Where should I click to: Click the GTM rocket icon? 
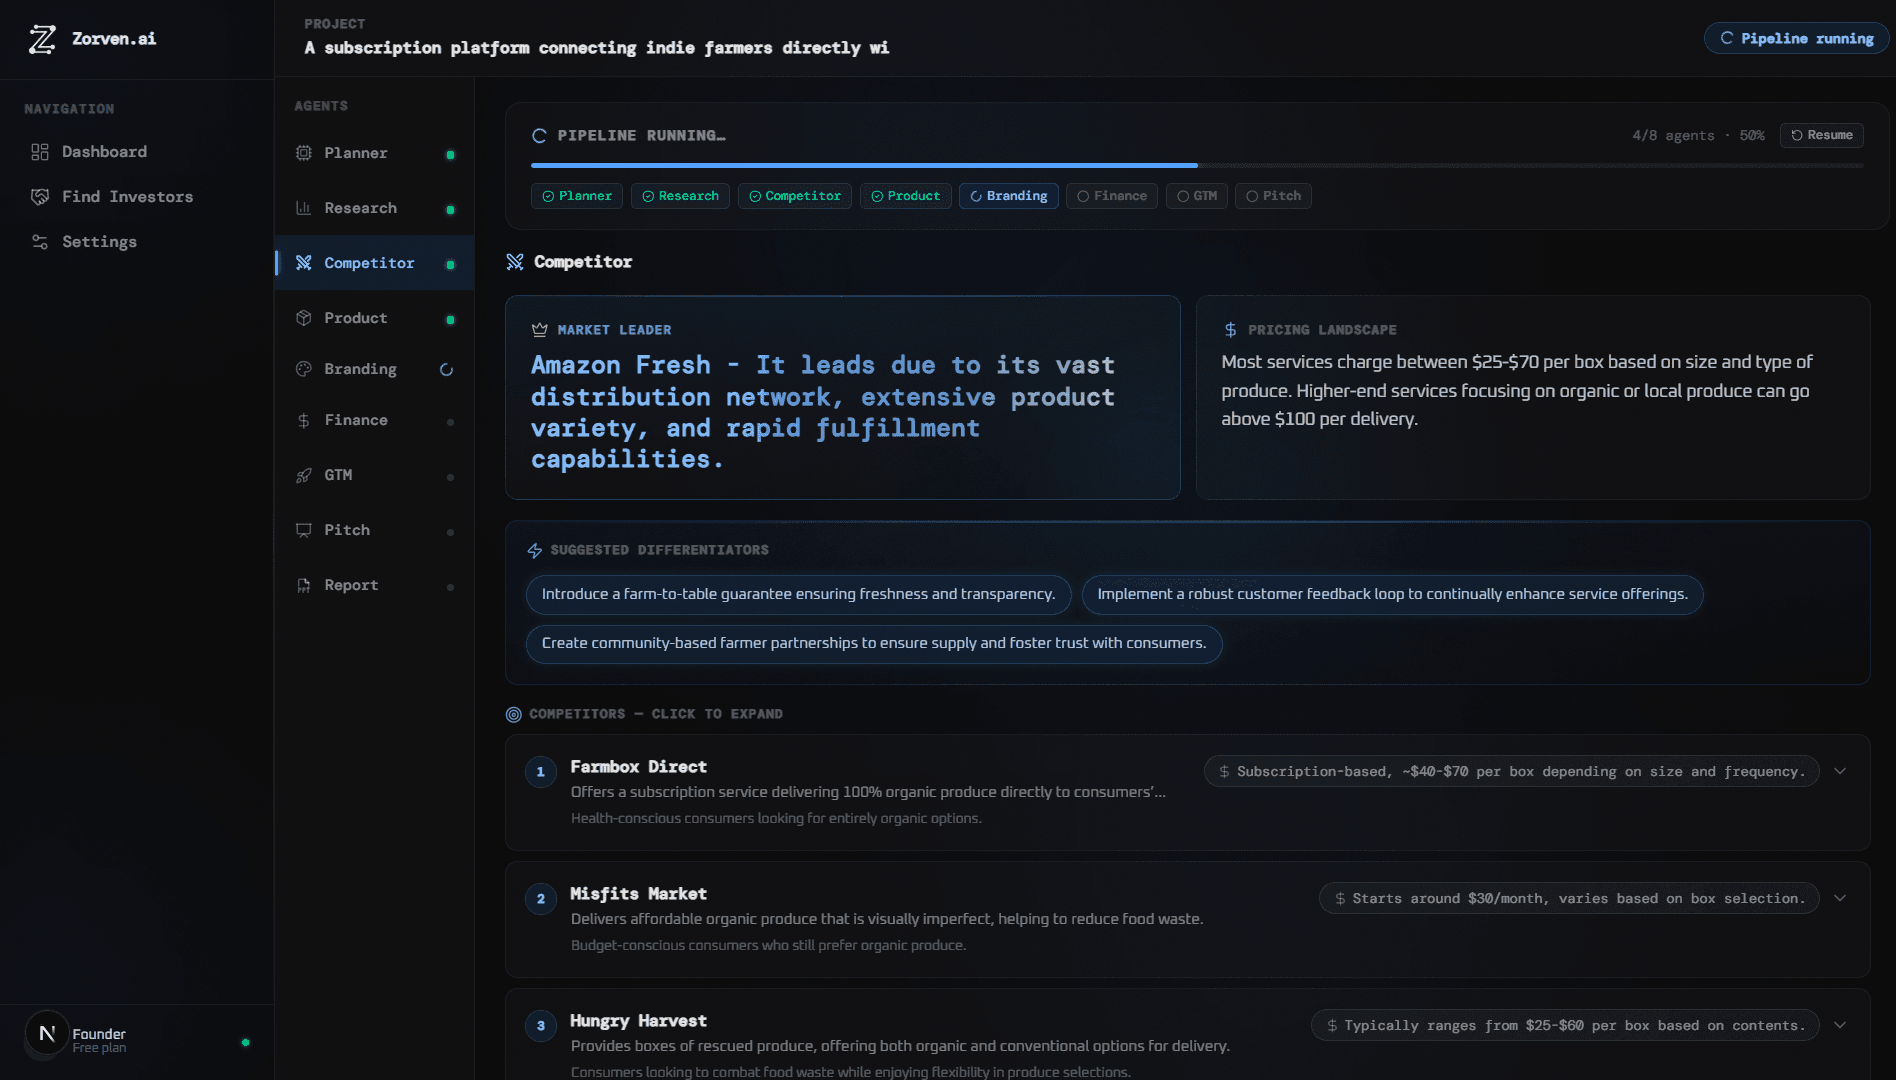[x=304, y=475]
